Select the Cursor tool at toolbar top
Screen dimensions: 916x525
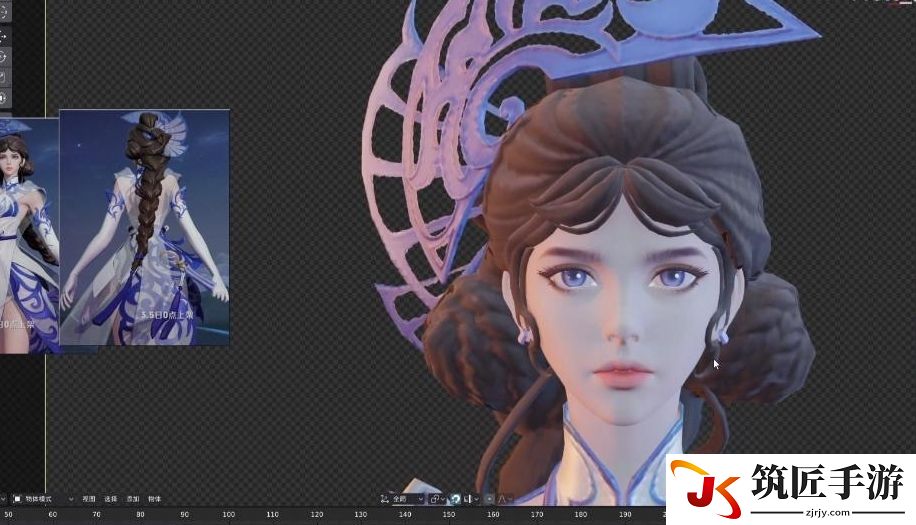pos(5,12)
